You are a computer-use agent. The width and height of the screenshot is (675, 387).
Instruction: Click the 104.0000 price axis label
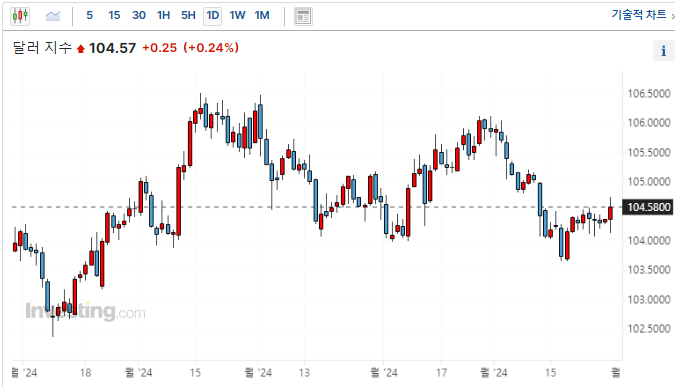(x=649, y=241)
